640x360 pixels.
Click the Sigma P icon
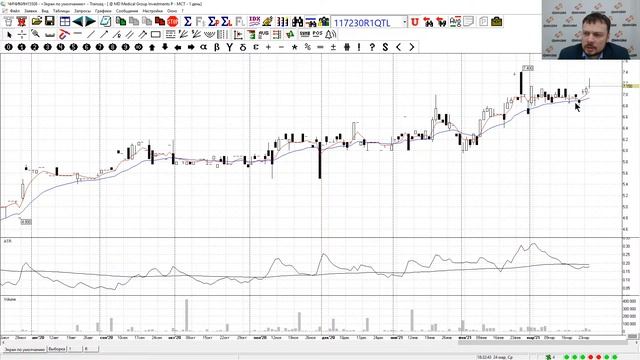click(213, 22)
